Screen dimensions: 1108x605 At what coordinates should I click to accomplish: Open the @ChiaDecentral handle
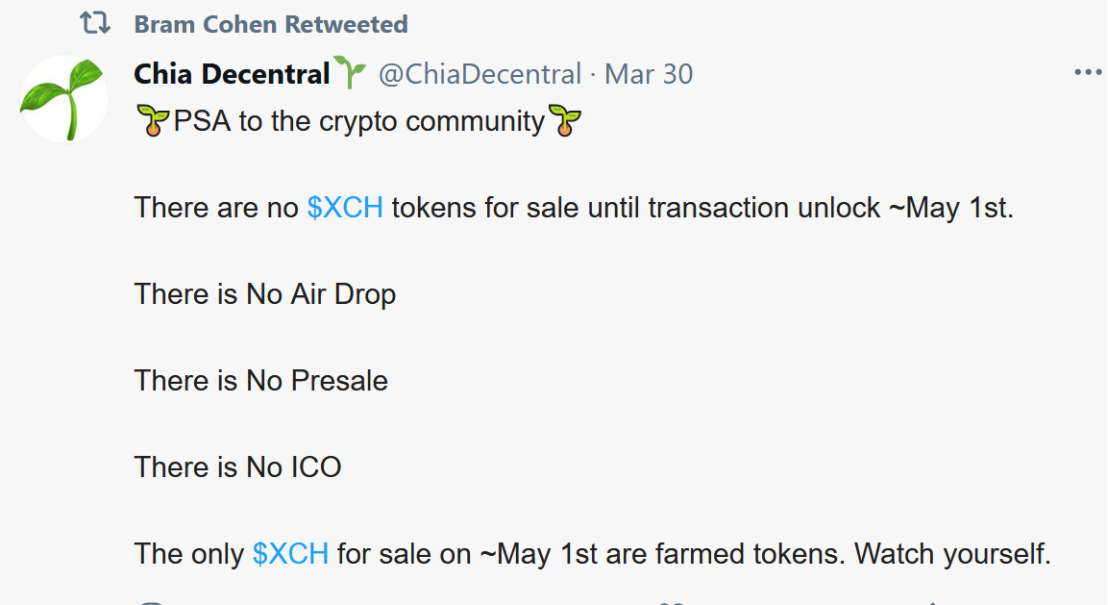[x=479, y=74]
